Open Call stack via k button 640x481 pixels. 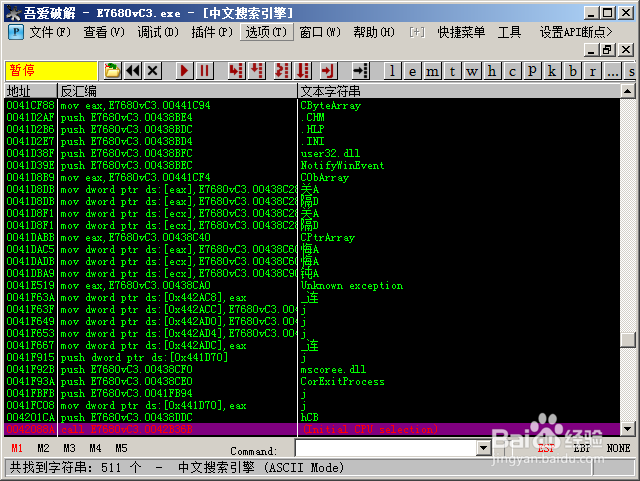[553, 71]
